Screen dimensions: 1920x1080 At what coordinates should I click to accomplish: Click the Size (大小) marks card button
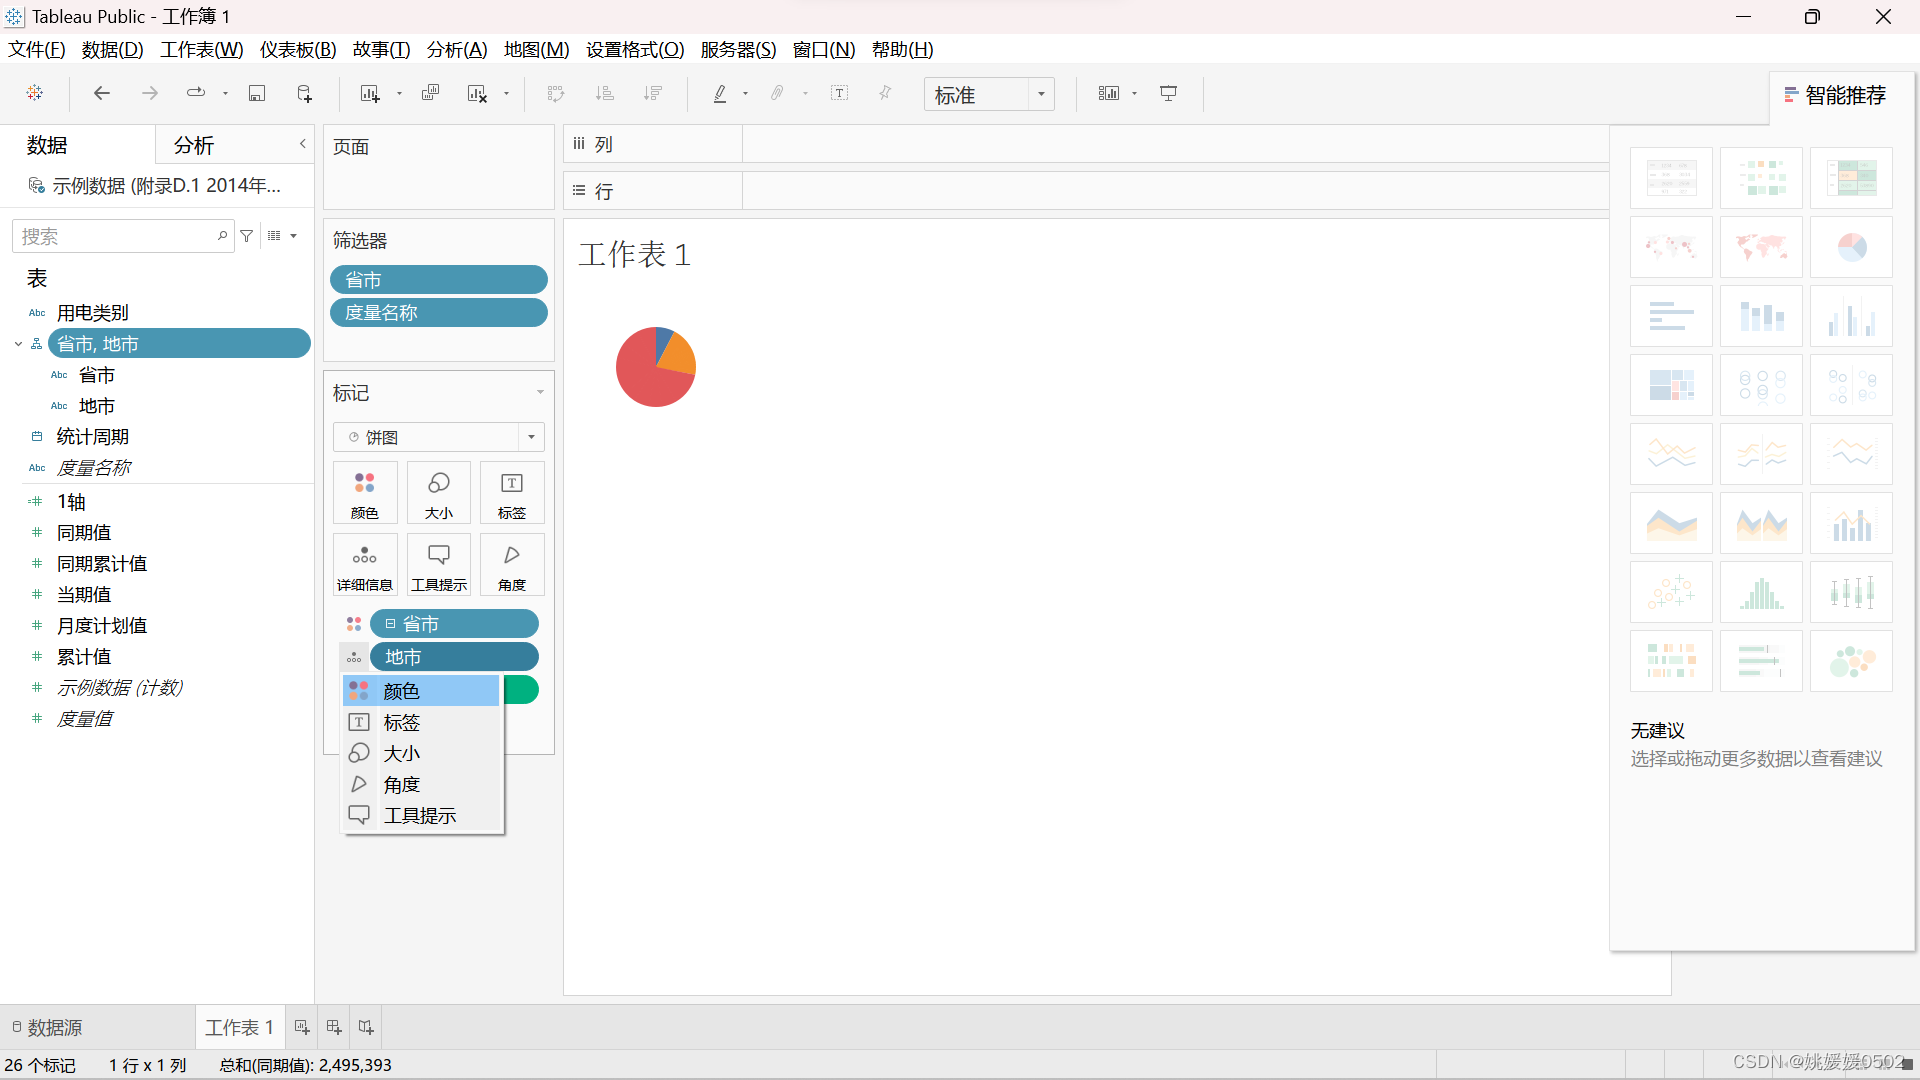point(438,493)
